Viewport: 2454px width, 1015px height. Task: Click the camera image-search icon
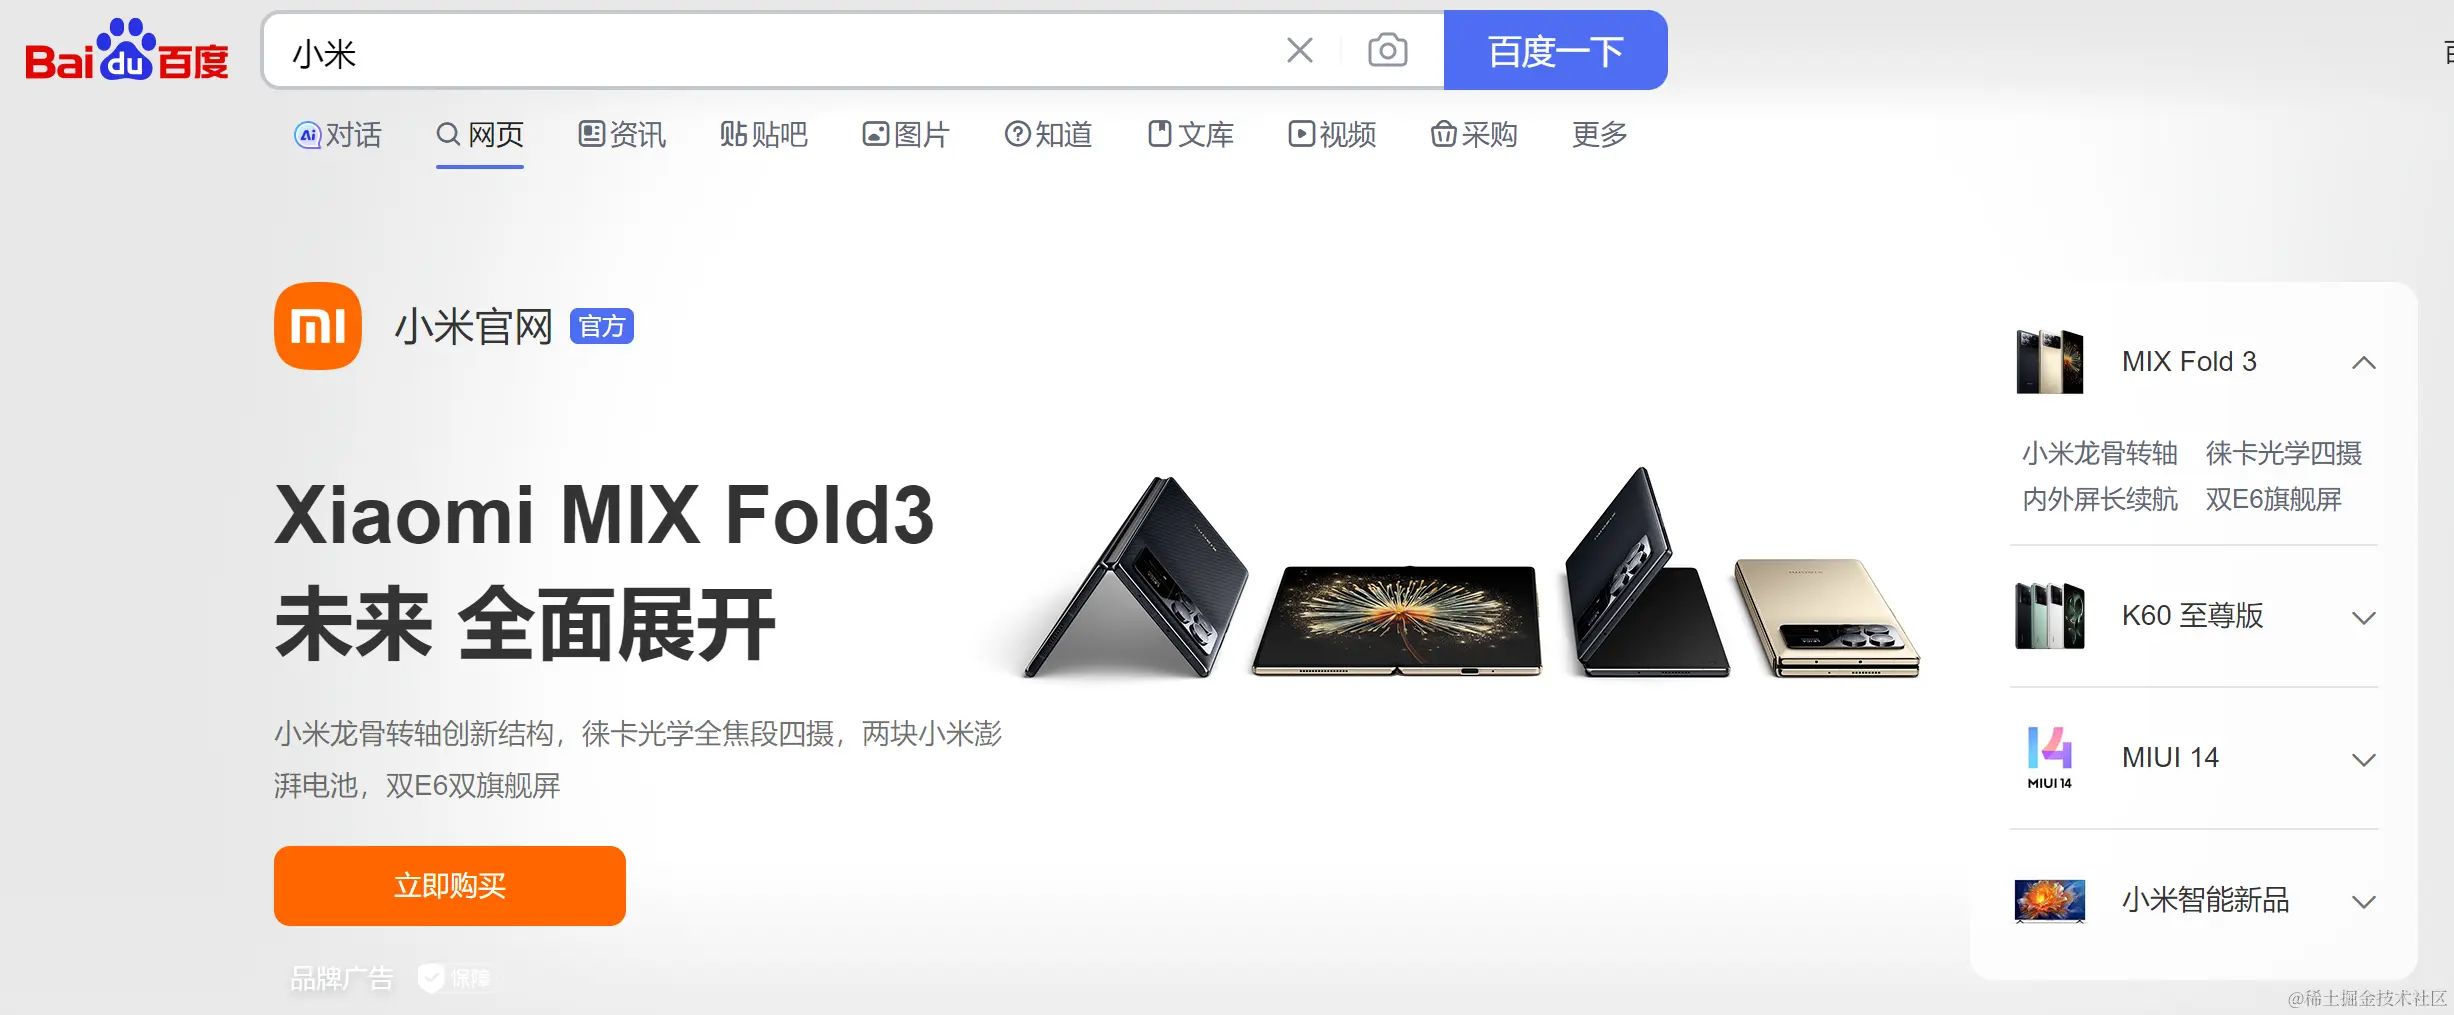[1387, 50]
